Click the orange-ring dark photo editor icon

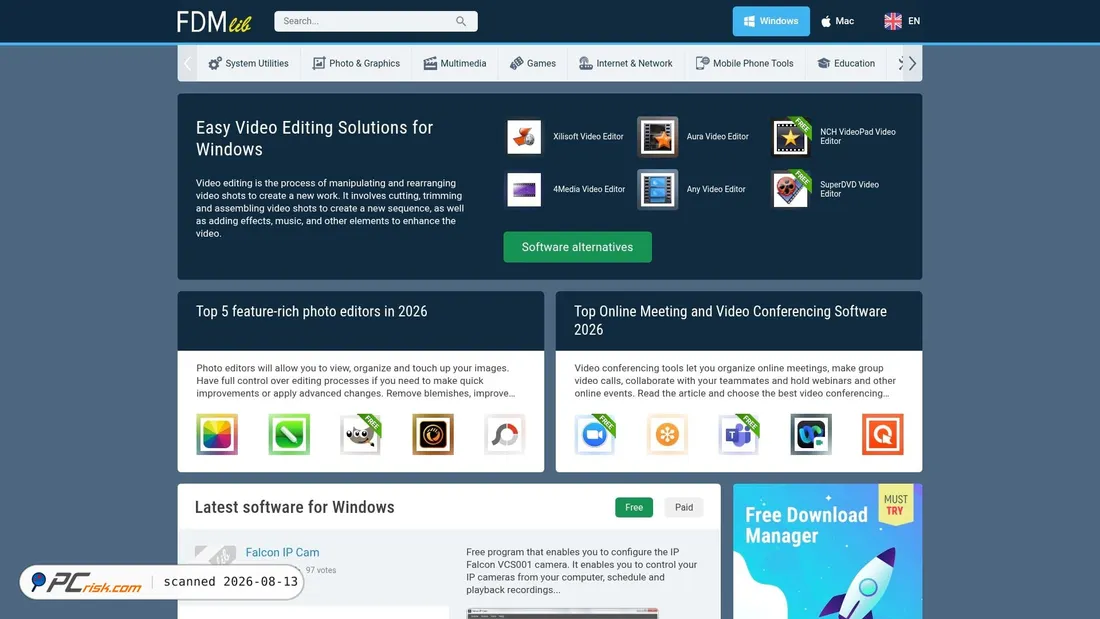tap(433, 434)
